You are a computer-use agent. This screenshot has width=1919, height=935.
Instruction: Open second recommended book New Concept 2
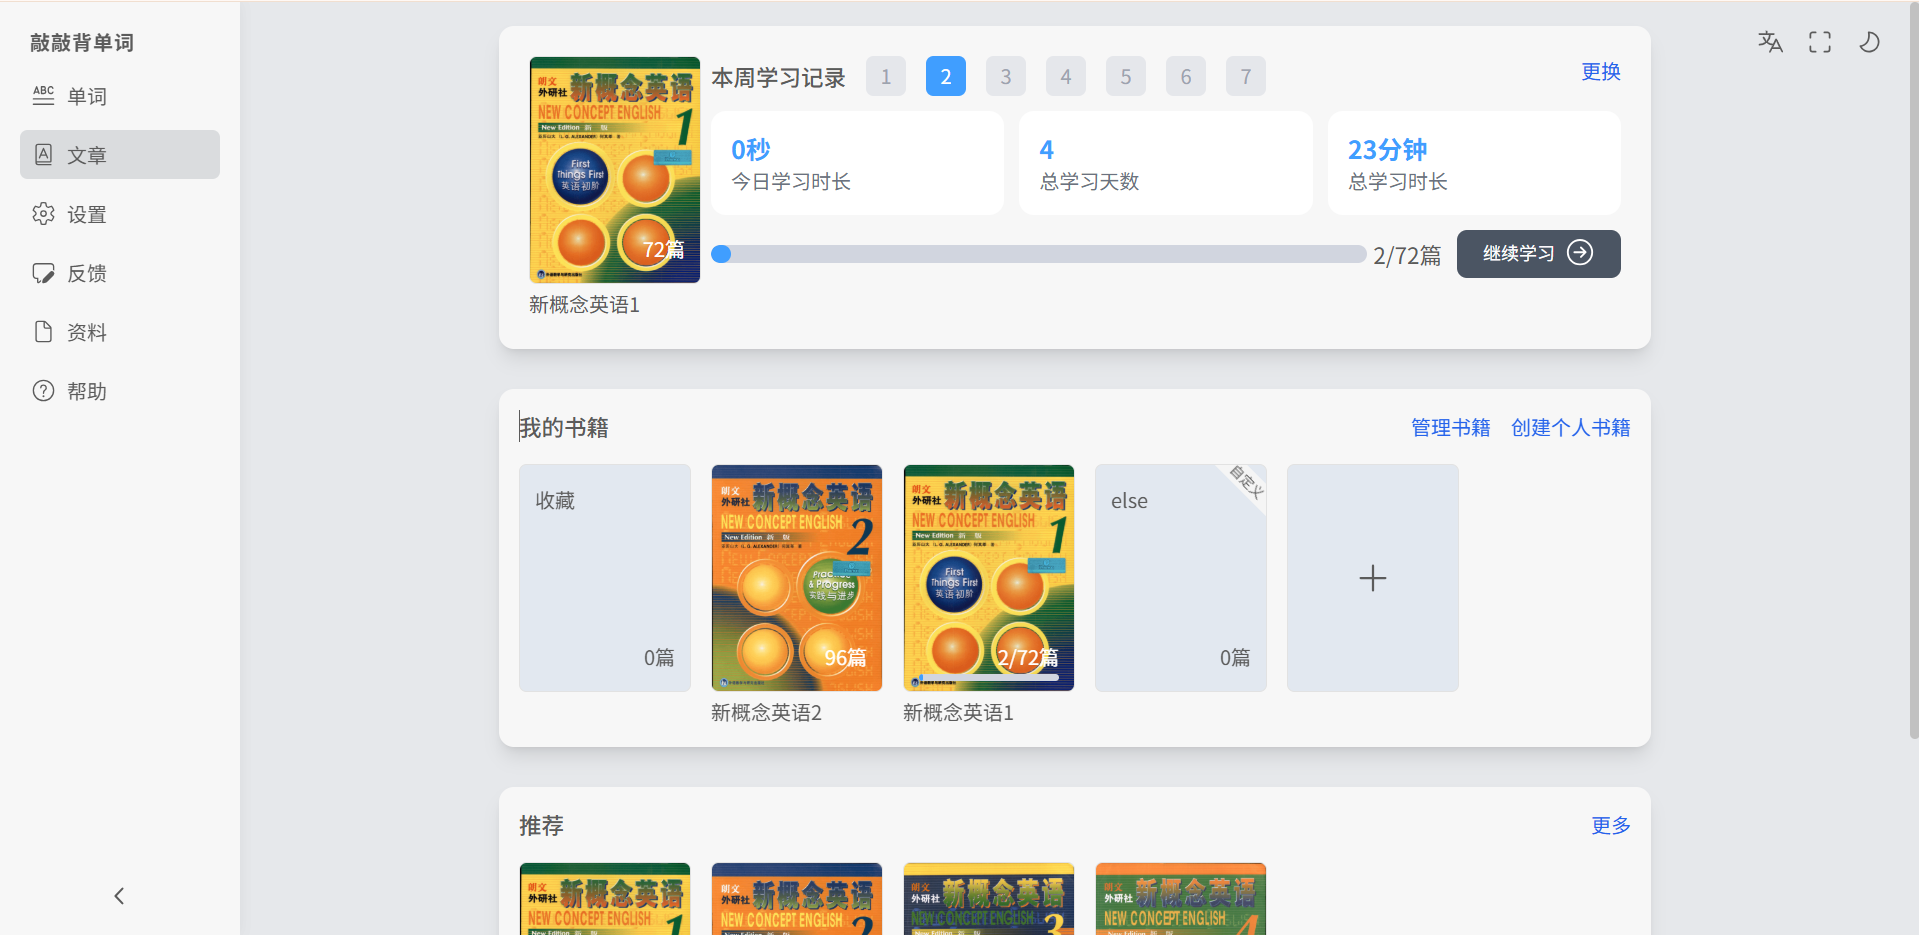point(797,899)
